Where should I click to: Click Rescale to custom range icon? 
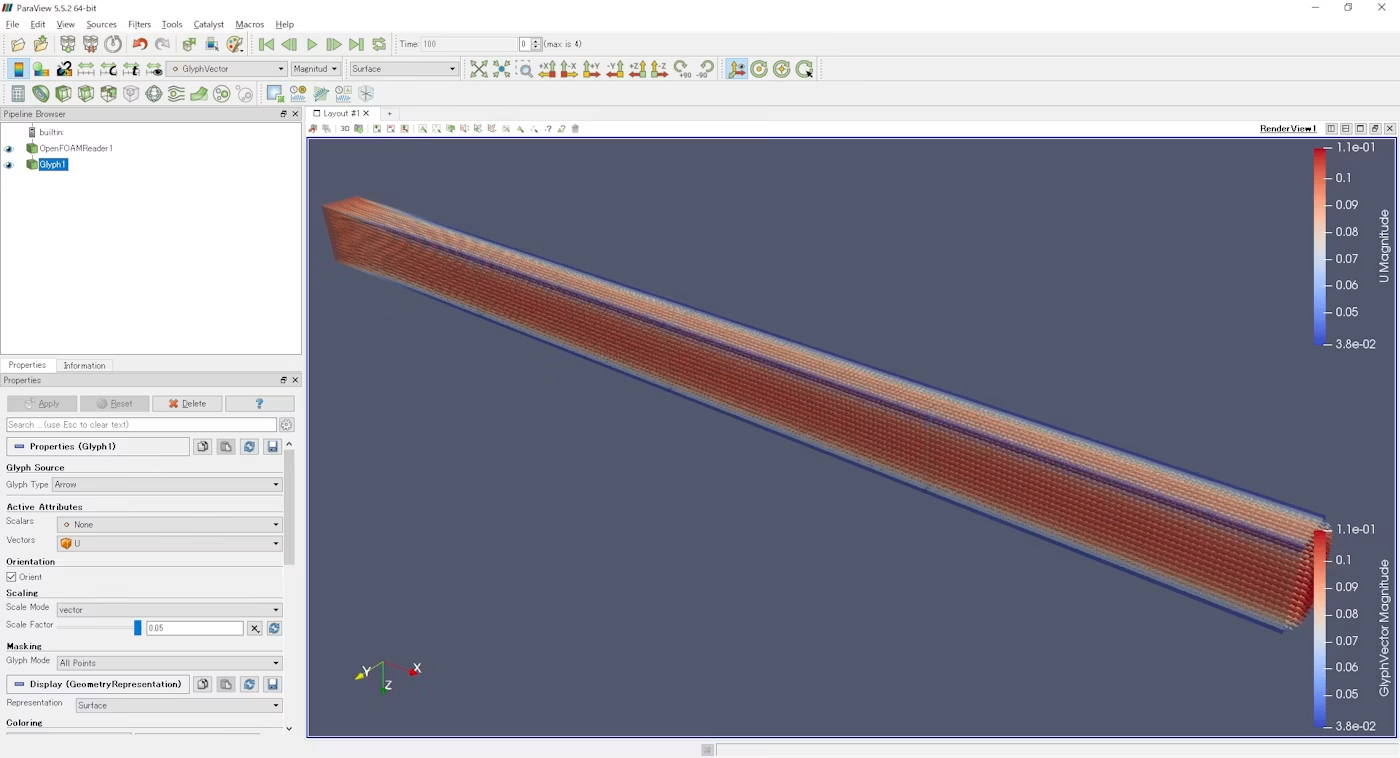pos(108,69)
